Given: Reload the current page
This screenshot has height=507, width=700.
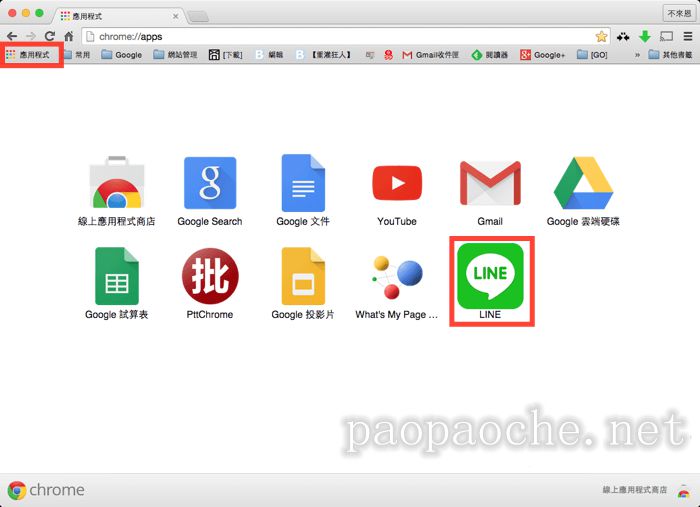Looking at the screenshot, I should [50, 36].
